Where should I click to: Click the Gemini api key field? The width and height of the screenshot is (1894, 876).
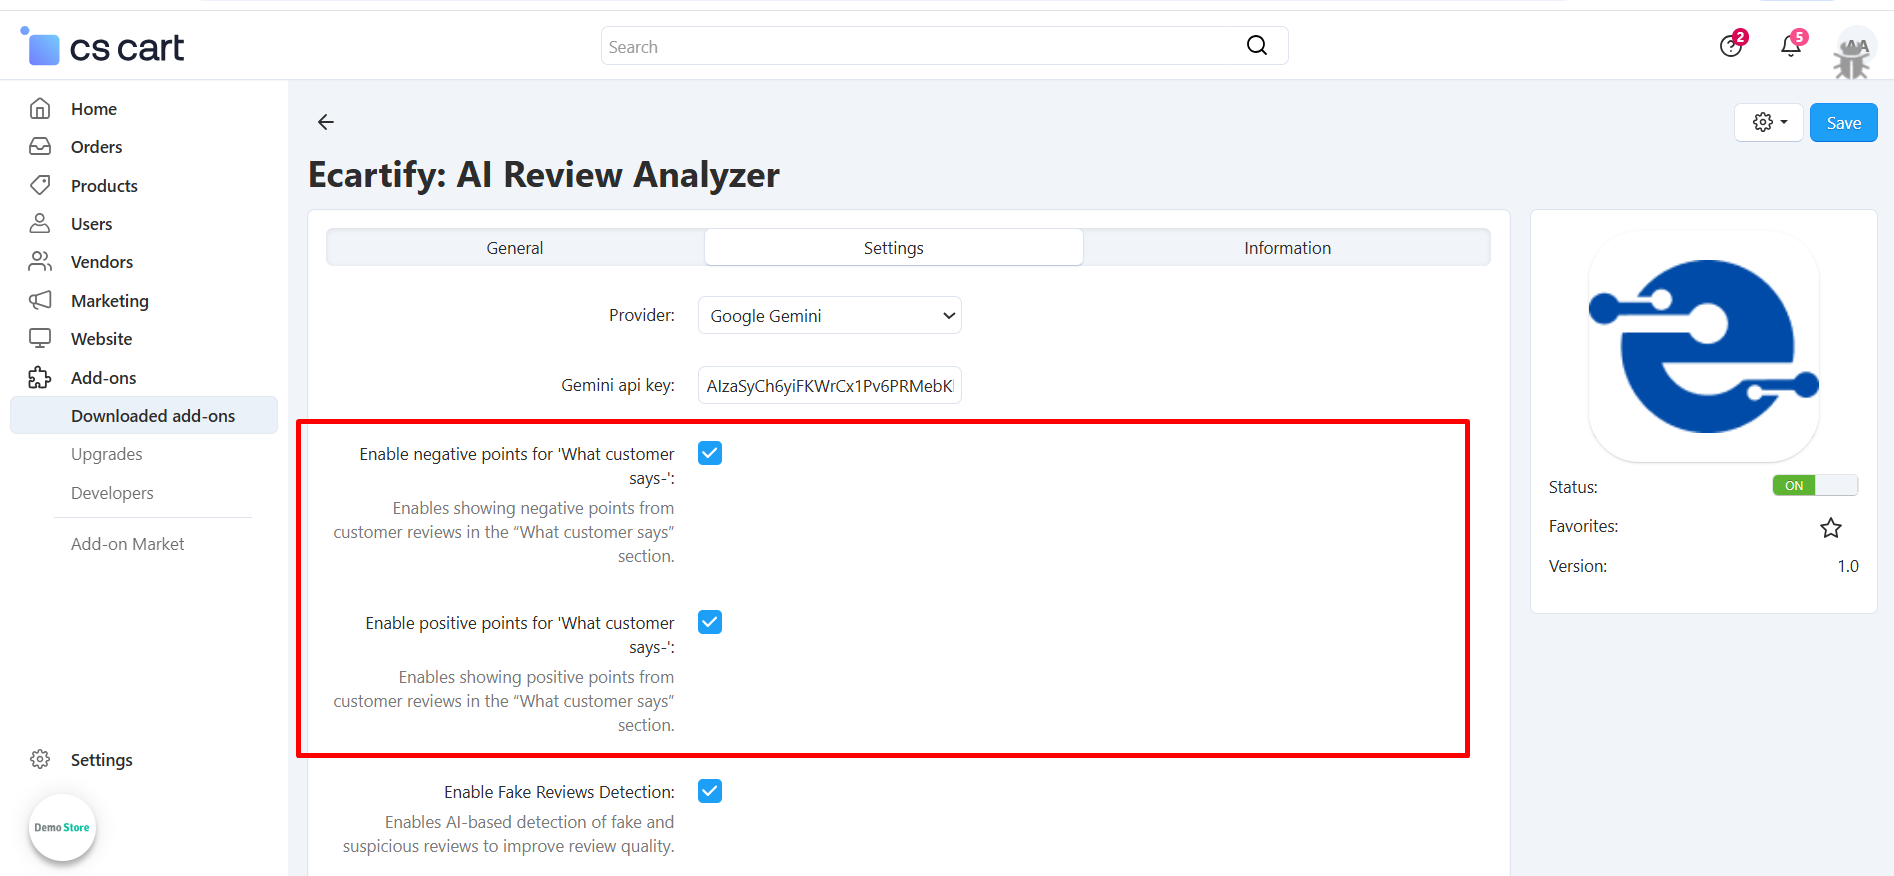[829, 386]
